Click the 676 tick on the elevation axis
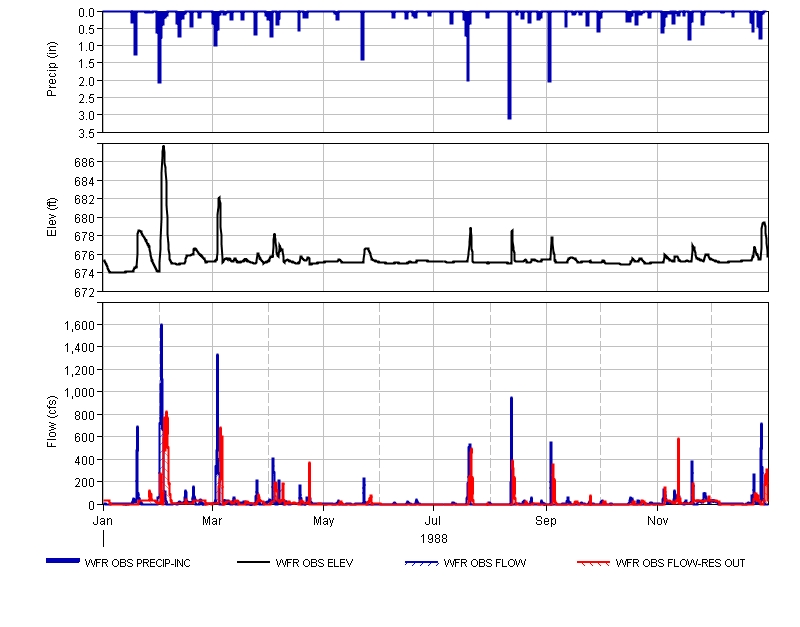The image size is (800, 627). click(86, 256)
